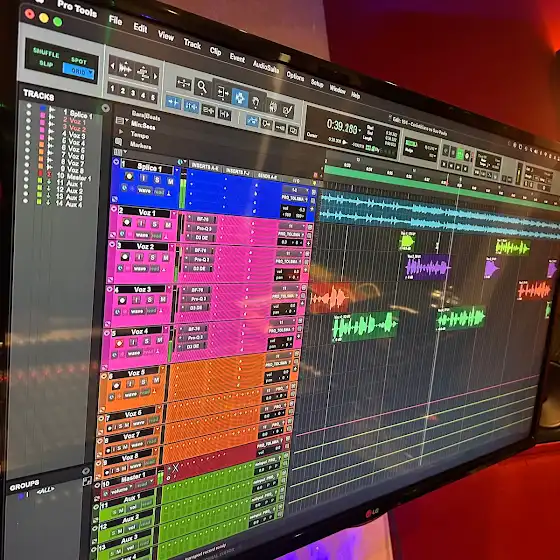
Task: Open the BF-76 insert on Voz 1
Action: point(201,219)
